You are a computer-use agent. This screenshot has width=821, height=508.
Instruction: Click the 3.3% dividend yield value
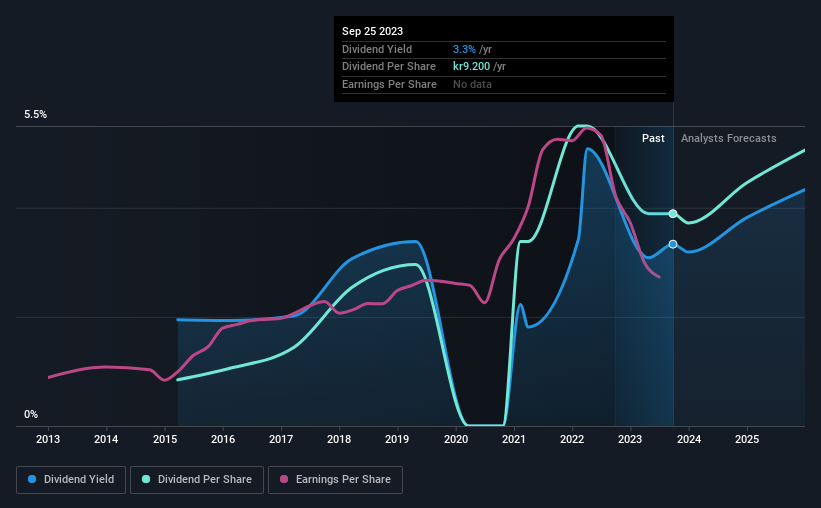pyautogui.click(x=464, y=49)
